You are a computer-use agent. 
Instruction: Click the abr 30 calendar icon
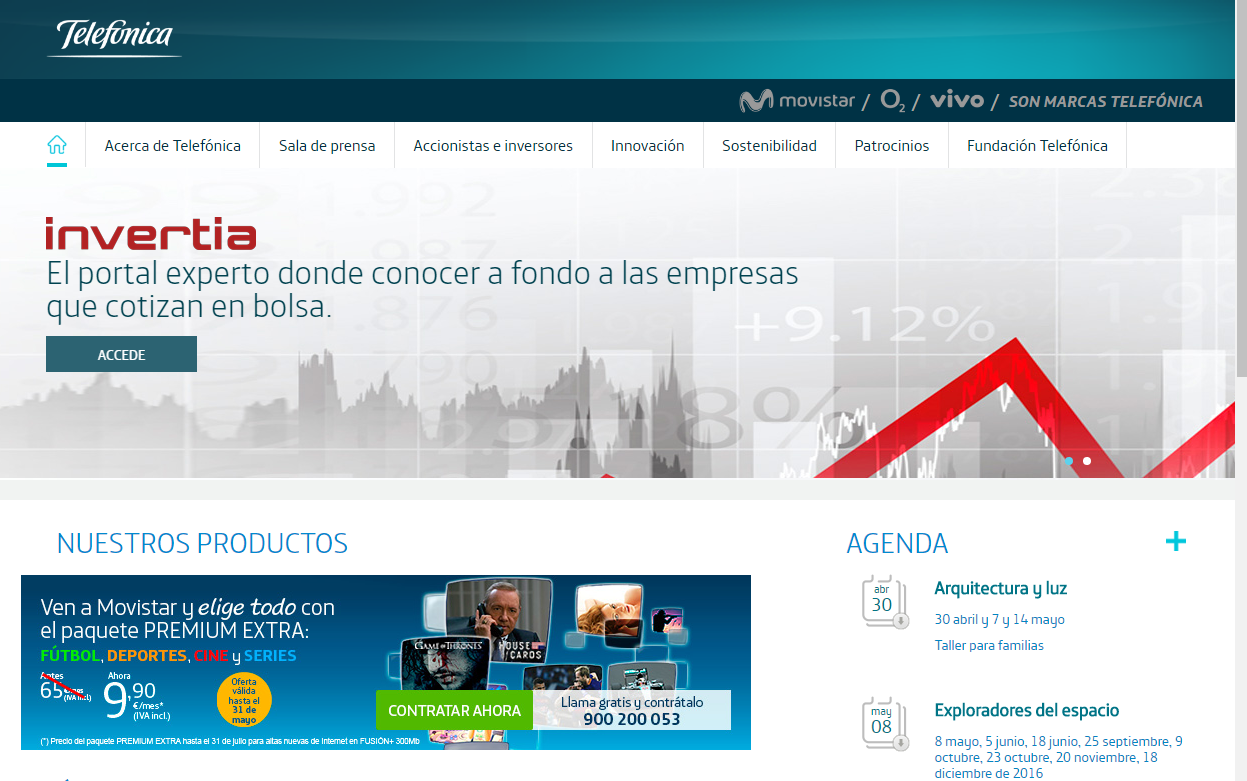884,602
